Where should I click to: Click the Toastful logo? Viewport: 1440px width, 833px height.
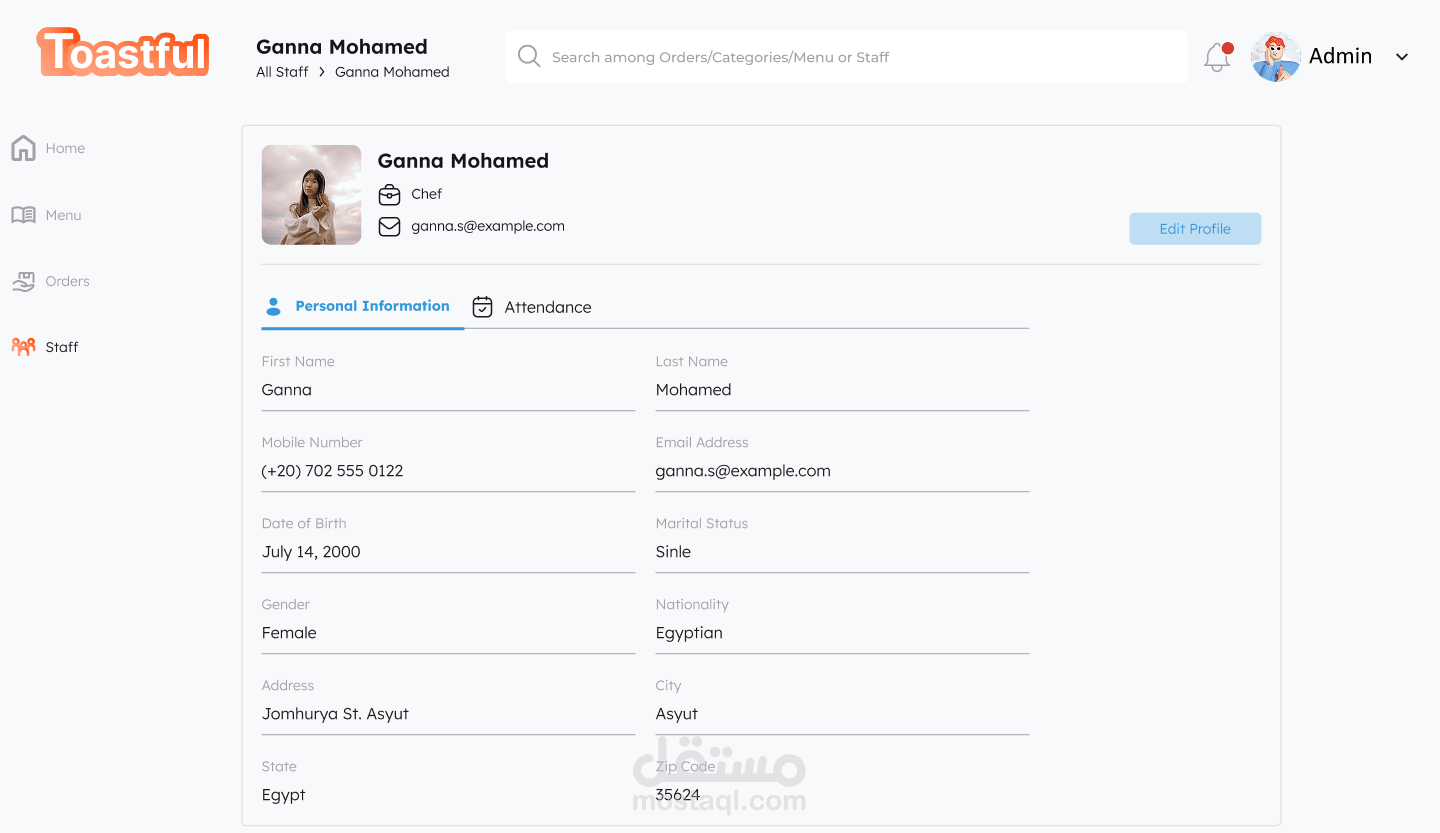123,52
